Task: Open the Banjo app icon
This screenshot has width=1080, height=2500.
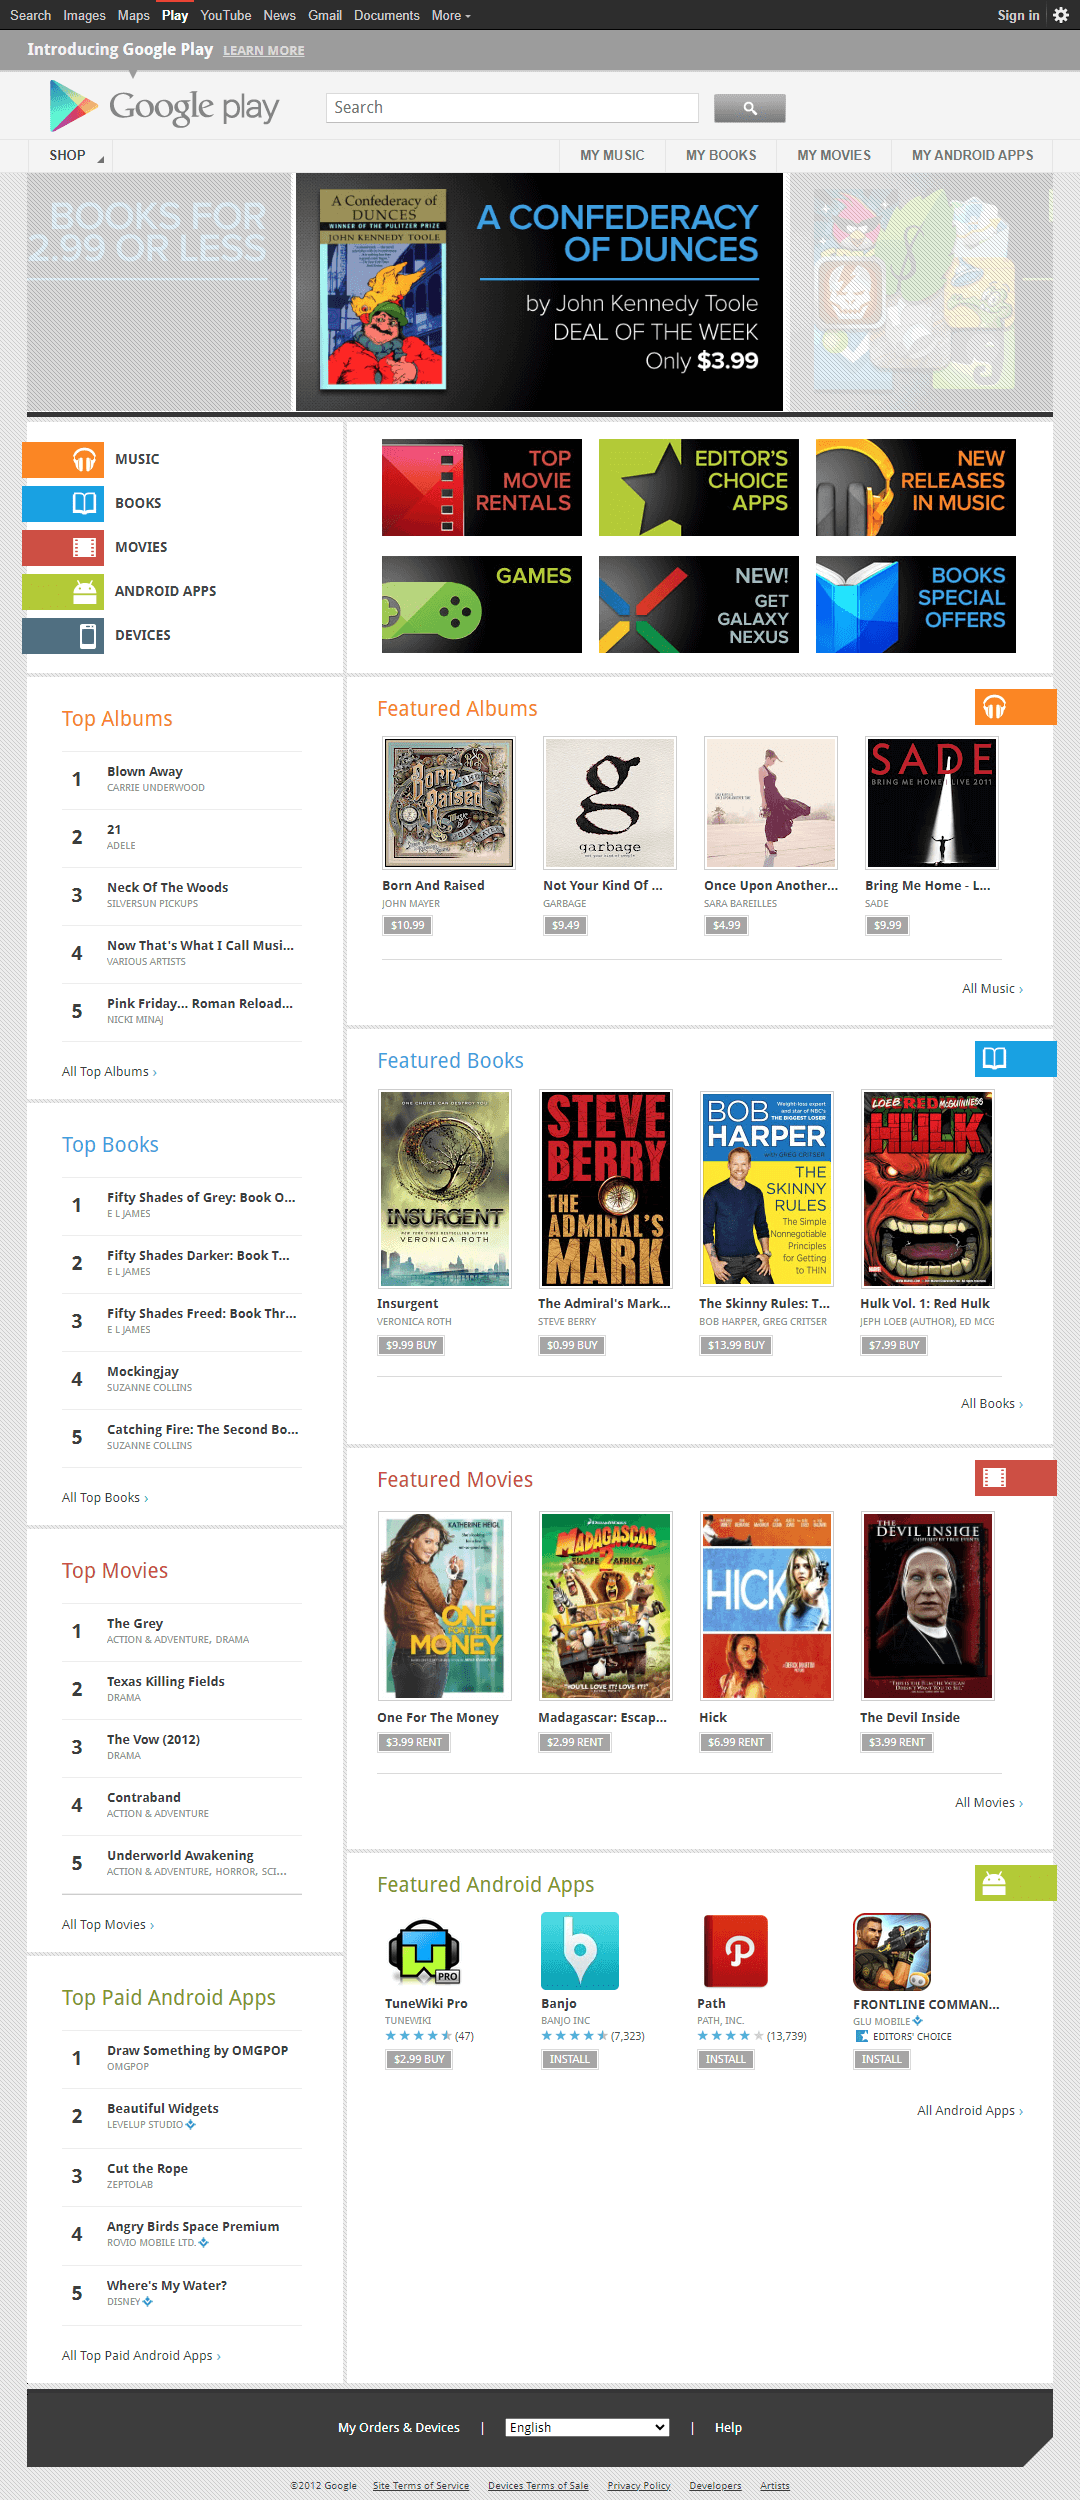Action: point(580,1951)
